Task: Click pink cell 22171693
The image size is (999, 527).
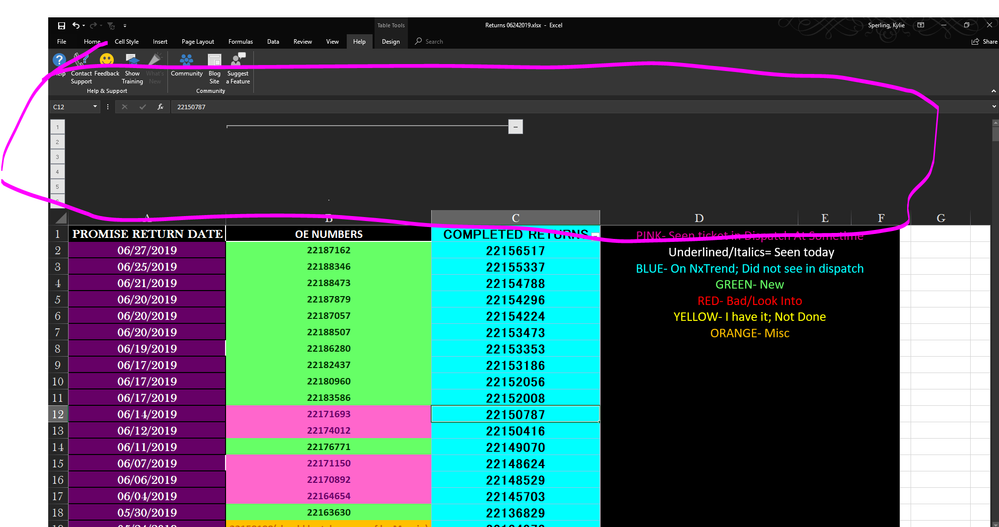Action: click(x=329, y=414)
